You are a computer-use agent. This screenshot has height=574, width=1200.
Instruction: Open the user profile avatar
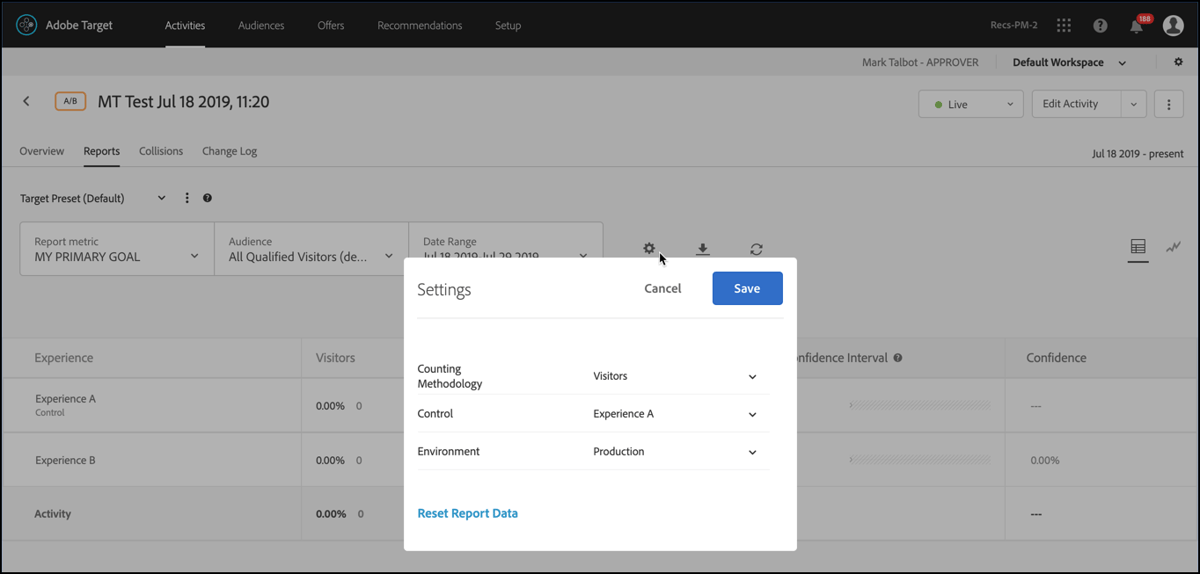[x=1173, y=26]
